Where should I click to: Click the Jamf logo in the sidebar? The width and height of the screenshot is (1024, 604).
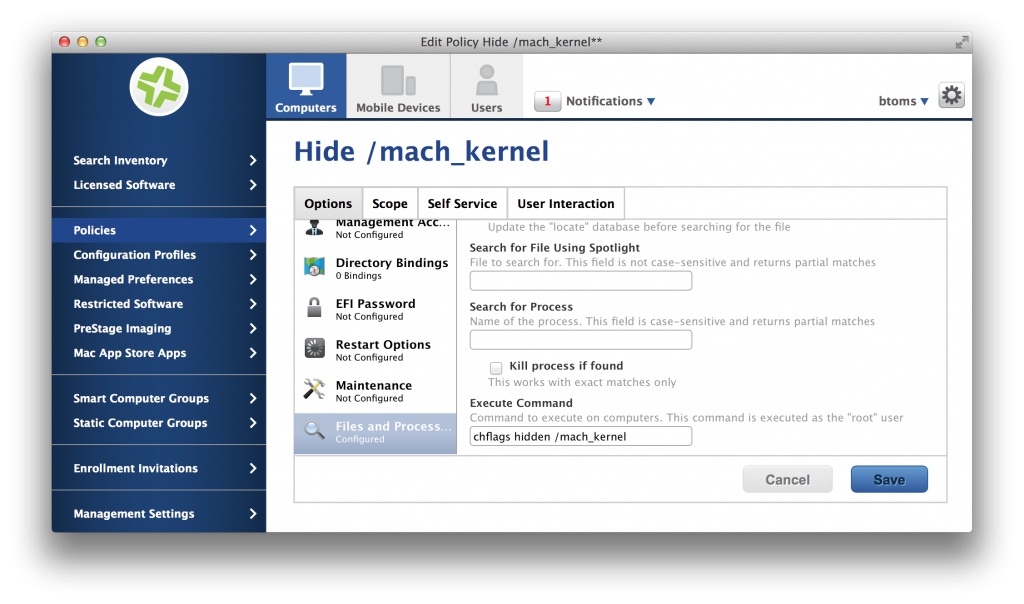pos(158,87)
